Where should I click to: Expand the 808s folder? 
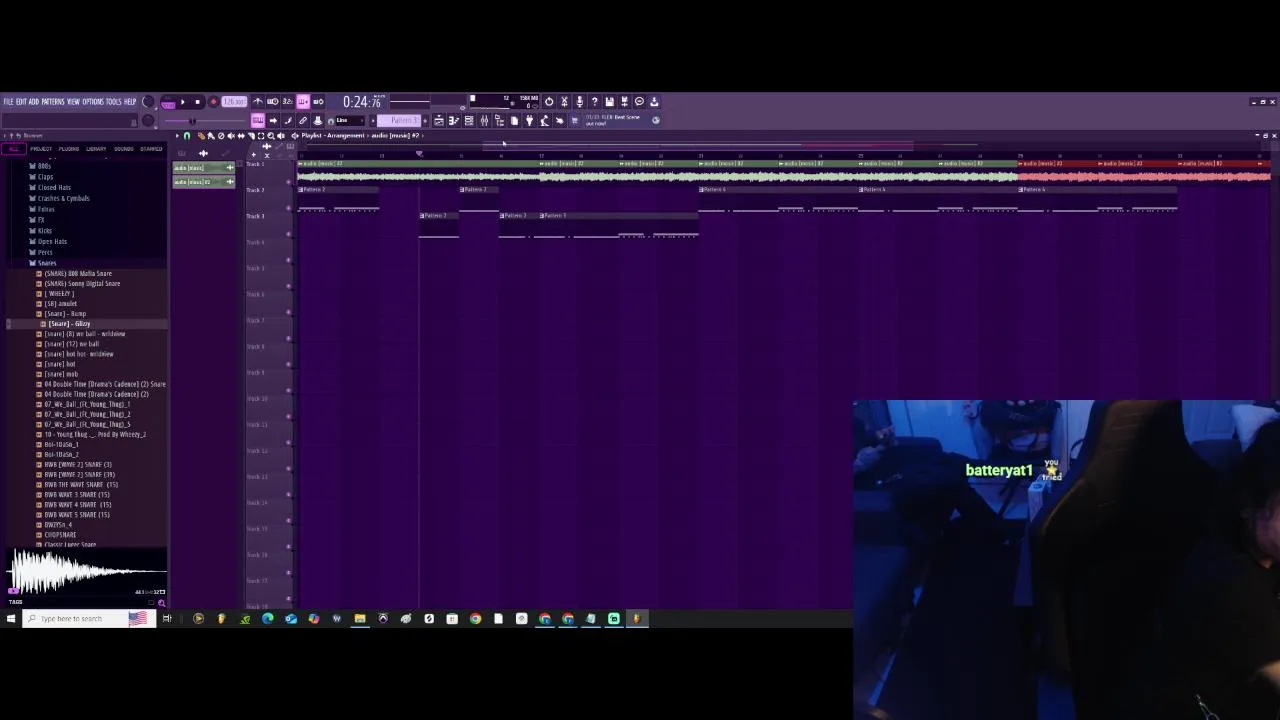(x=44, y=166)
